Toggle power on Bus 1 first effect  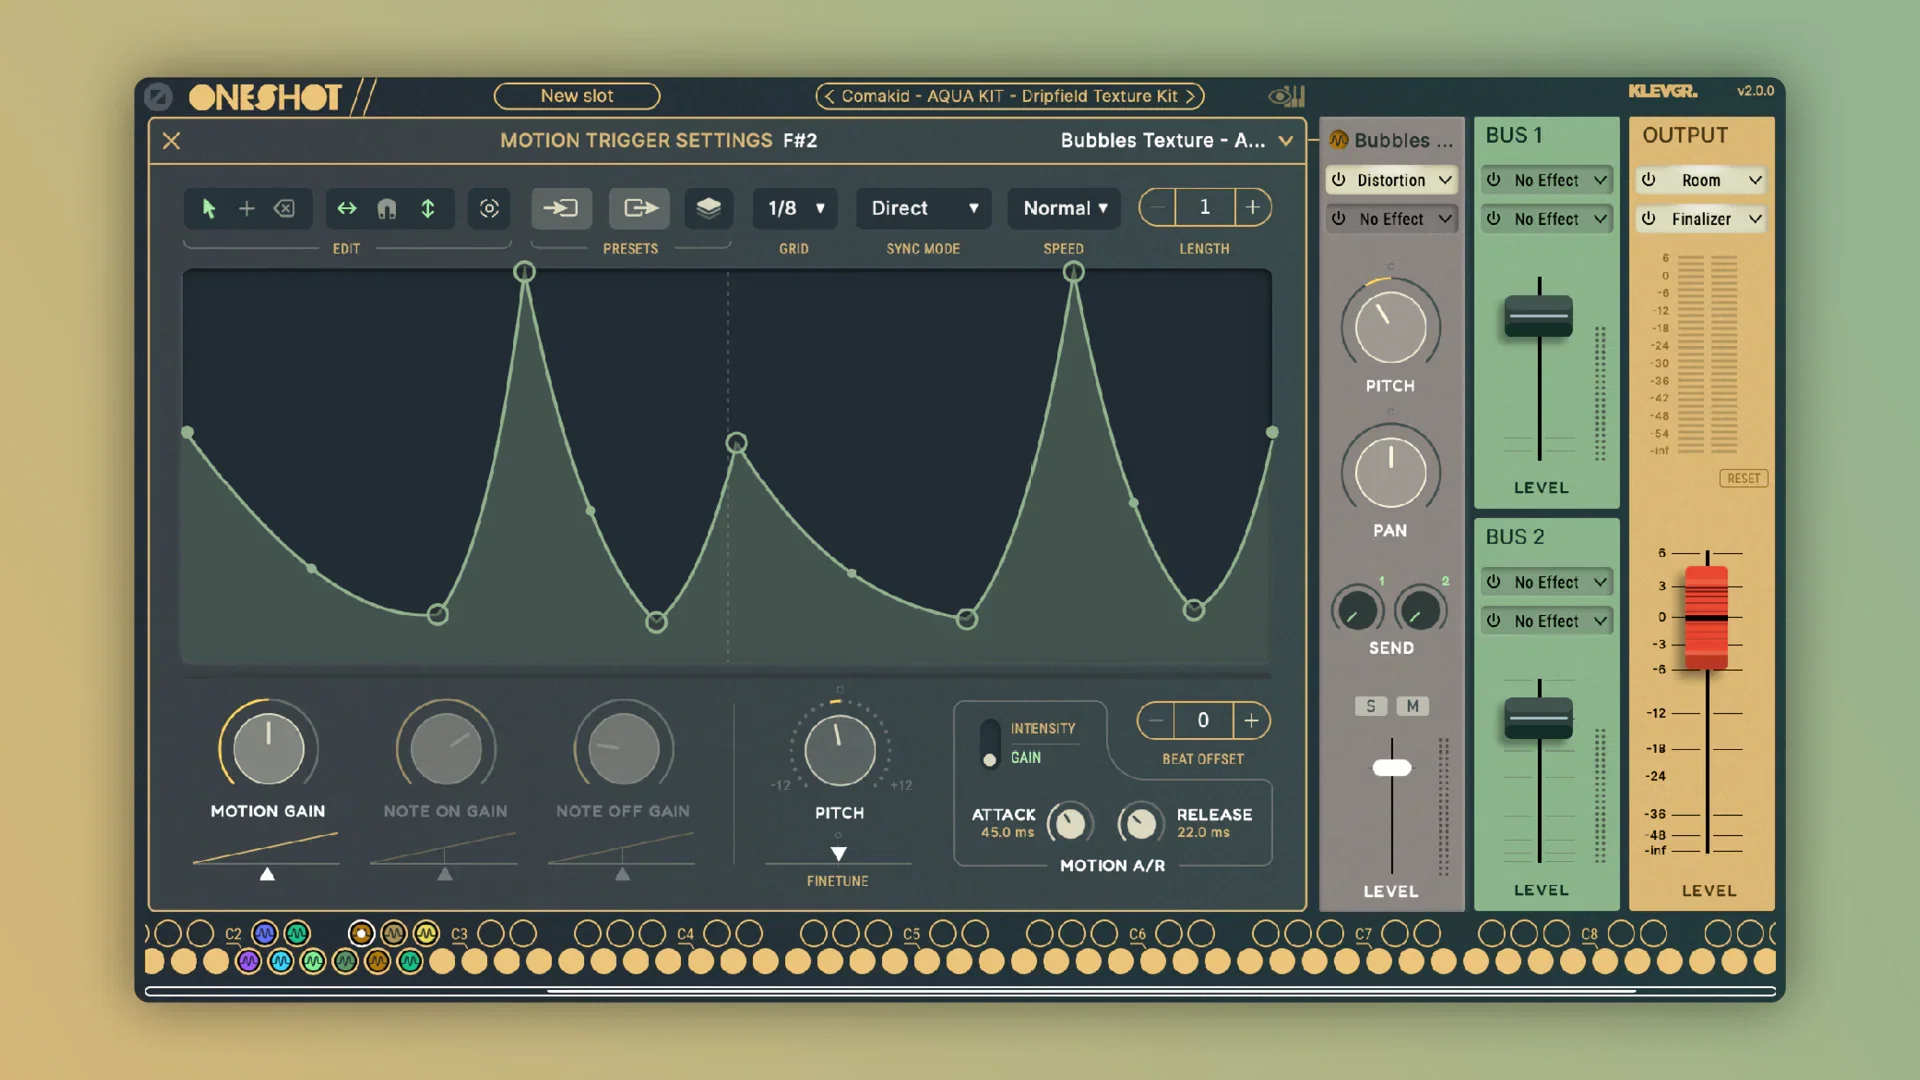pos(1494,180)
